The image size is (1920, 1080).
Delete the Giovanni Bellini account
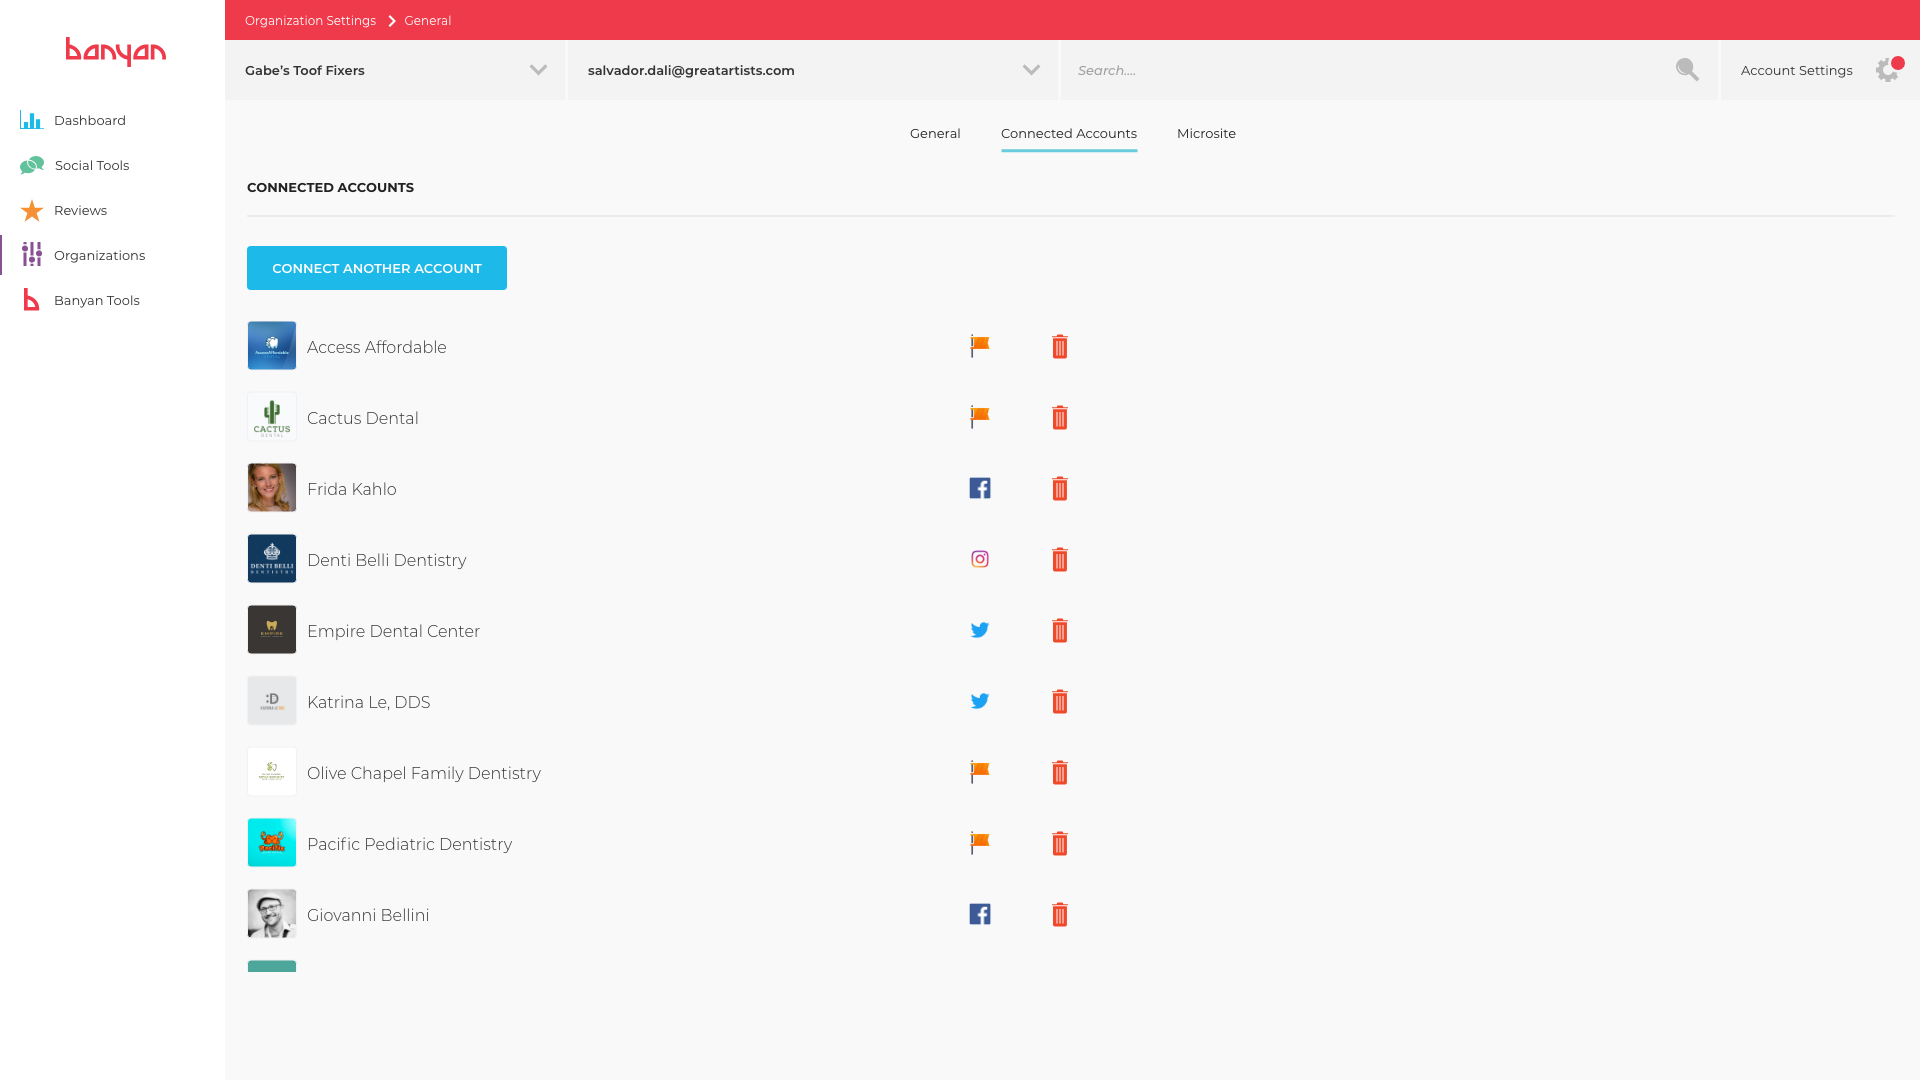[1060, 915]
